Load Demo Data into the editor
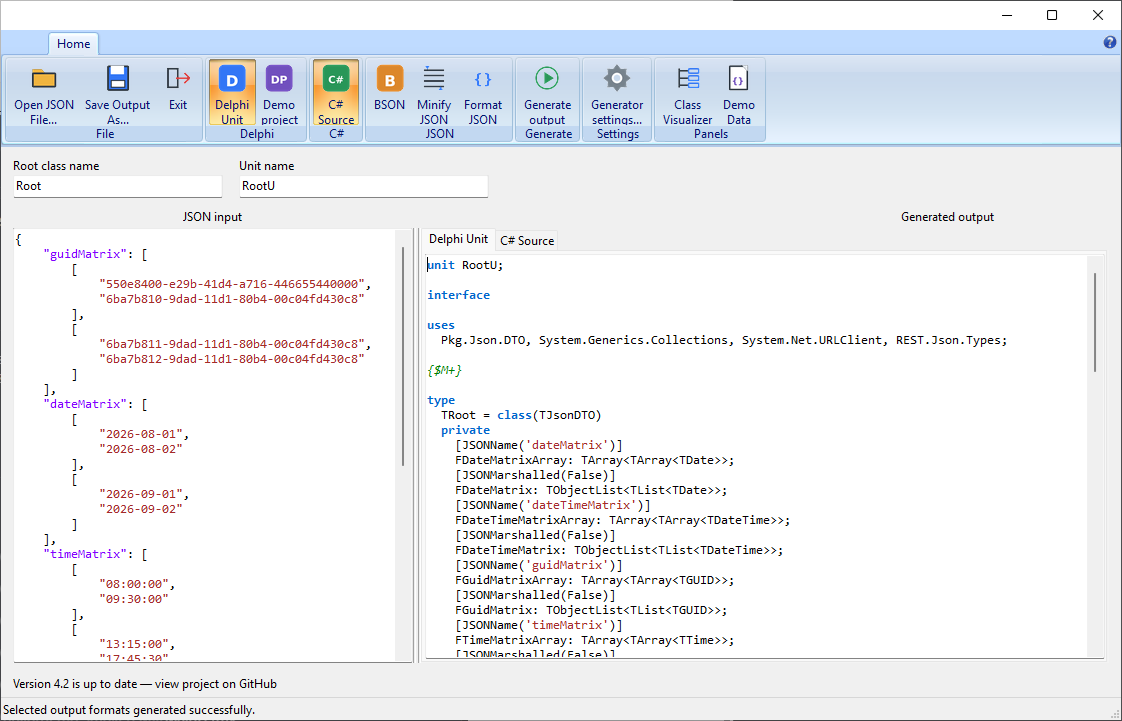1122x721 pixels. pos(738,94)
